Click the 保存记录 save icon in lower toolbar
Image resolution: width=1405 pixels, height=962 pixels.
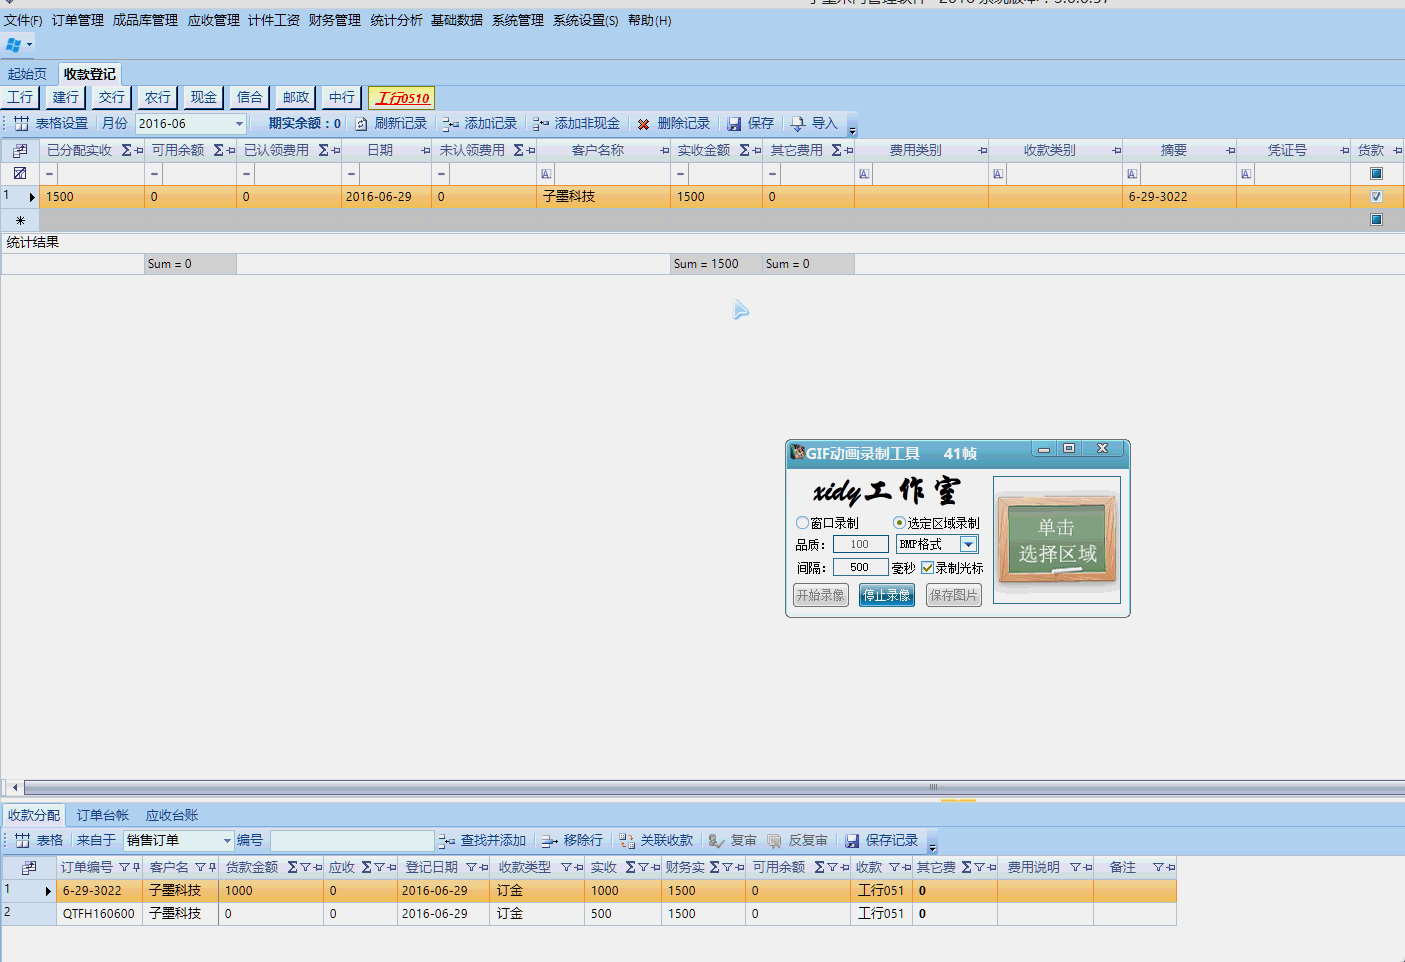point(852,841)
